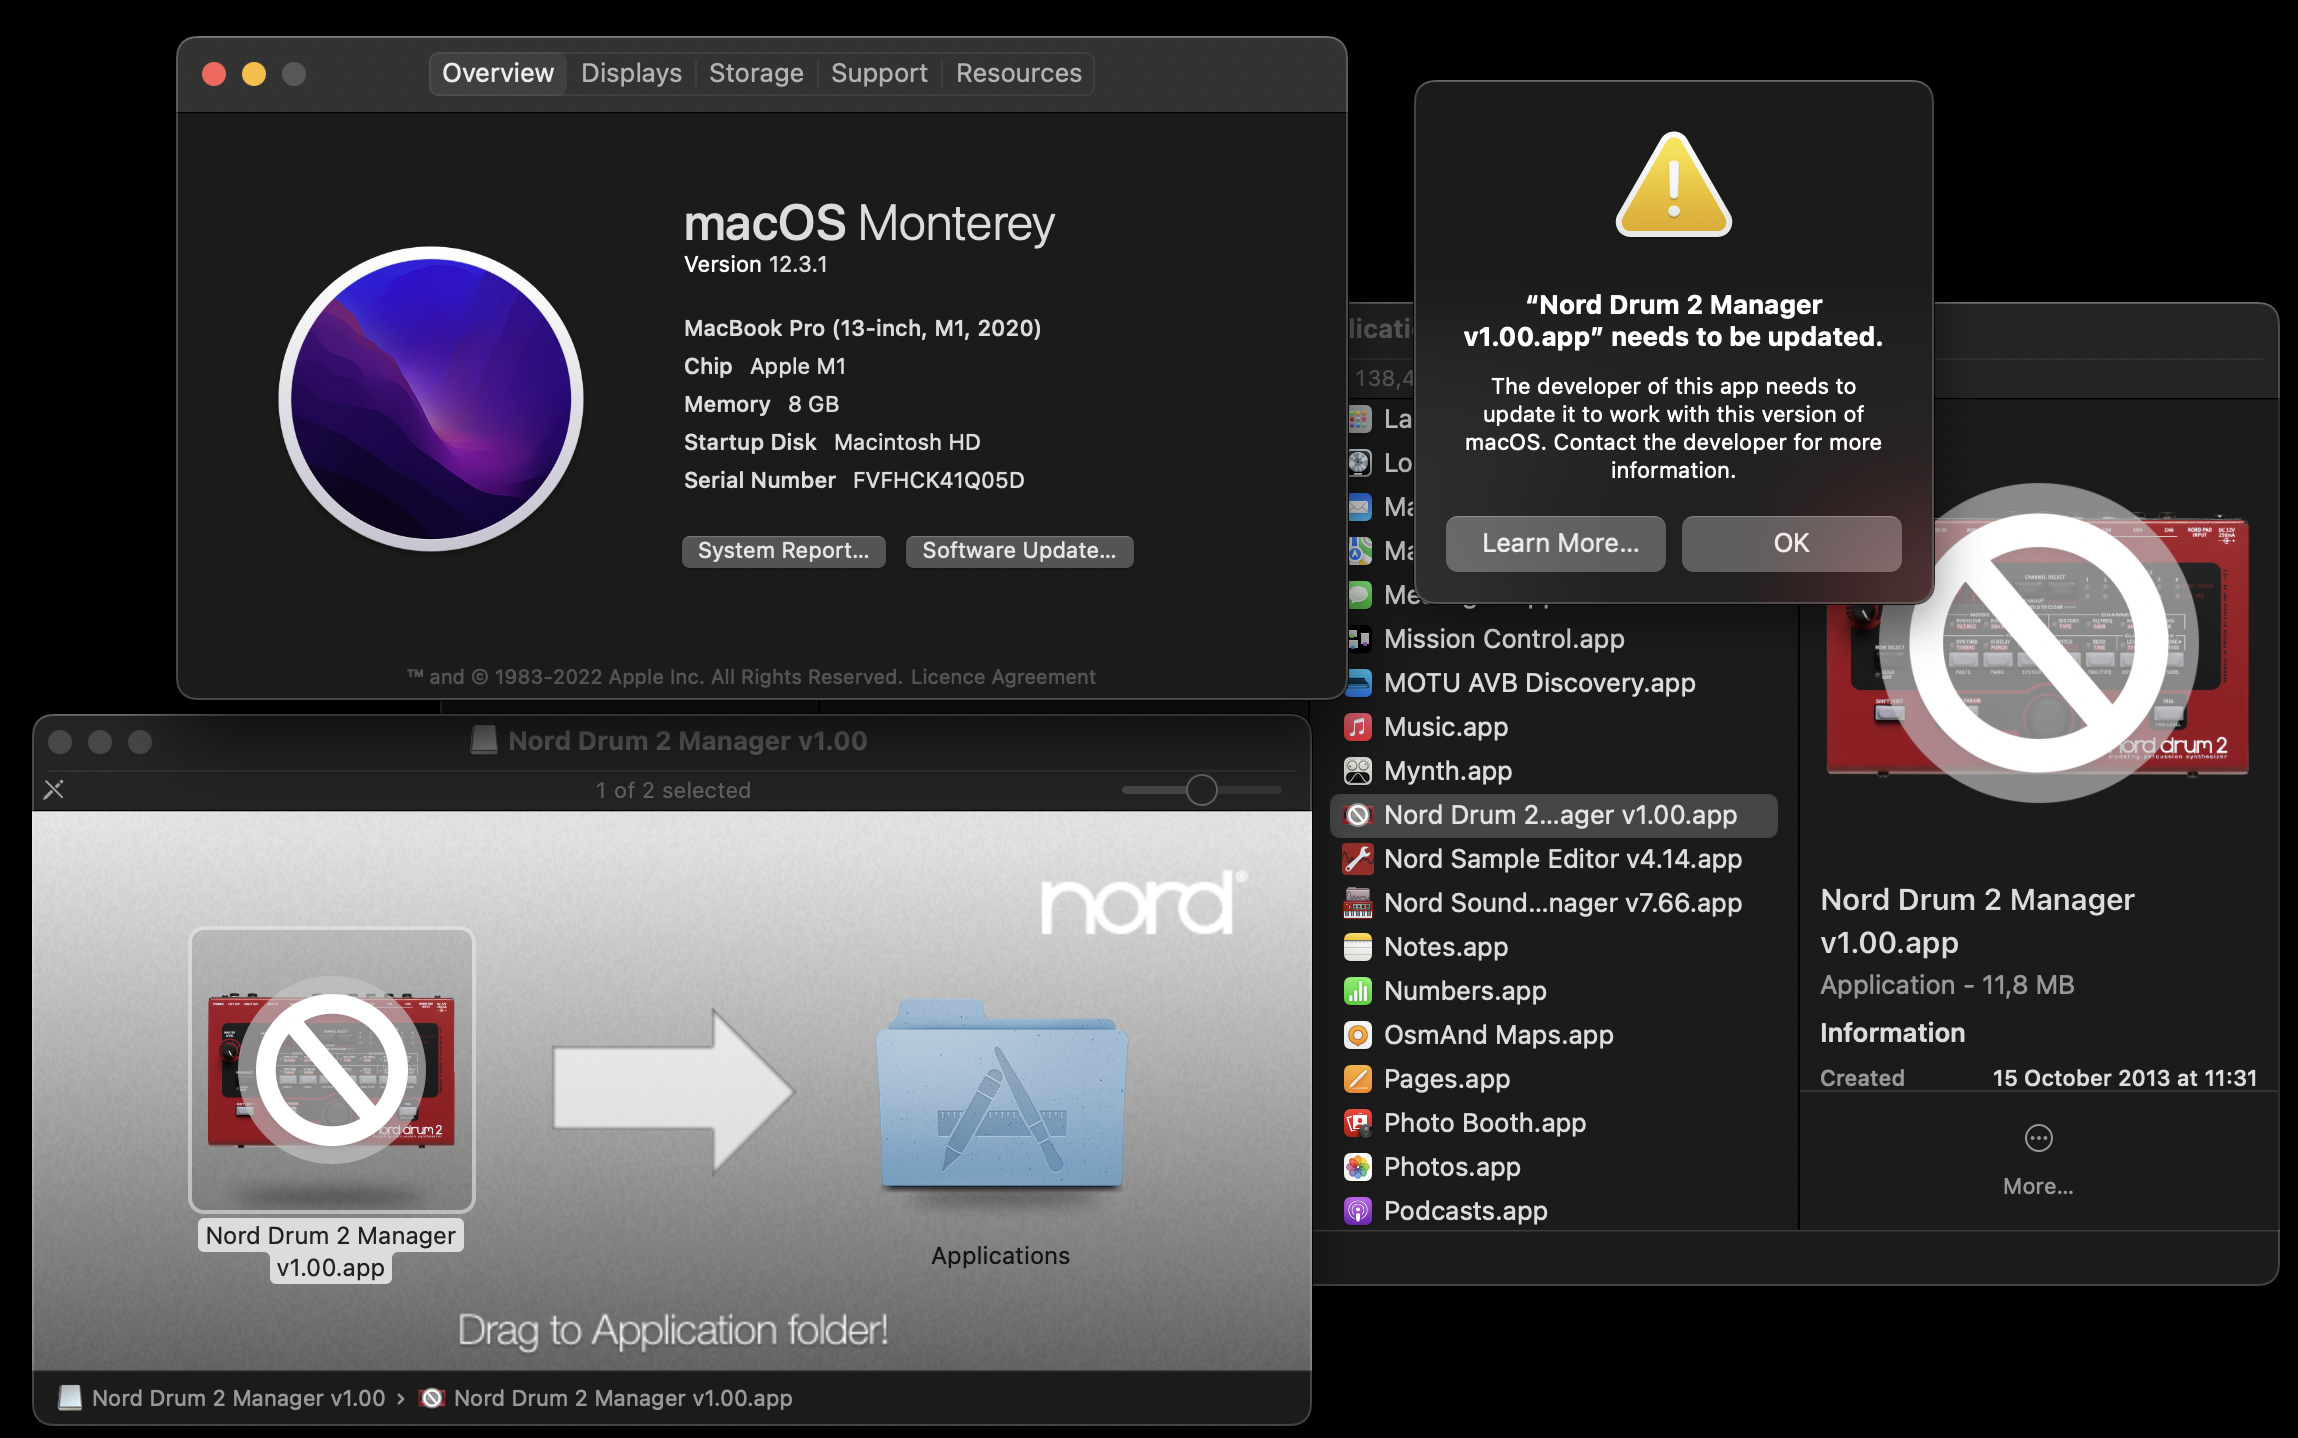
Task: Click the macOS Monterey logo in About This Mac
Action: [x=431, y=399]
